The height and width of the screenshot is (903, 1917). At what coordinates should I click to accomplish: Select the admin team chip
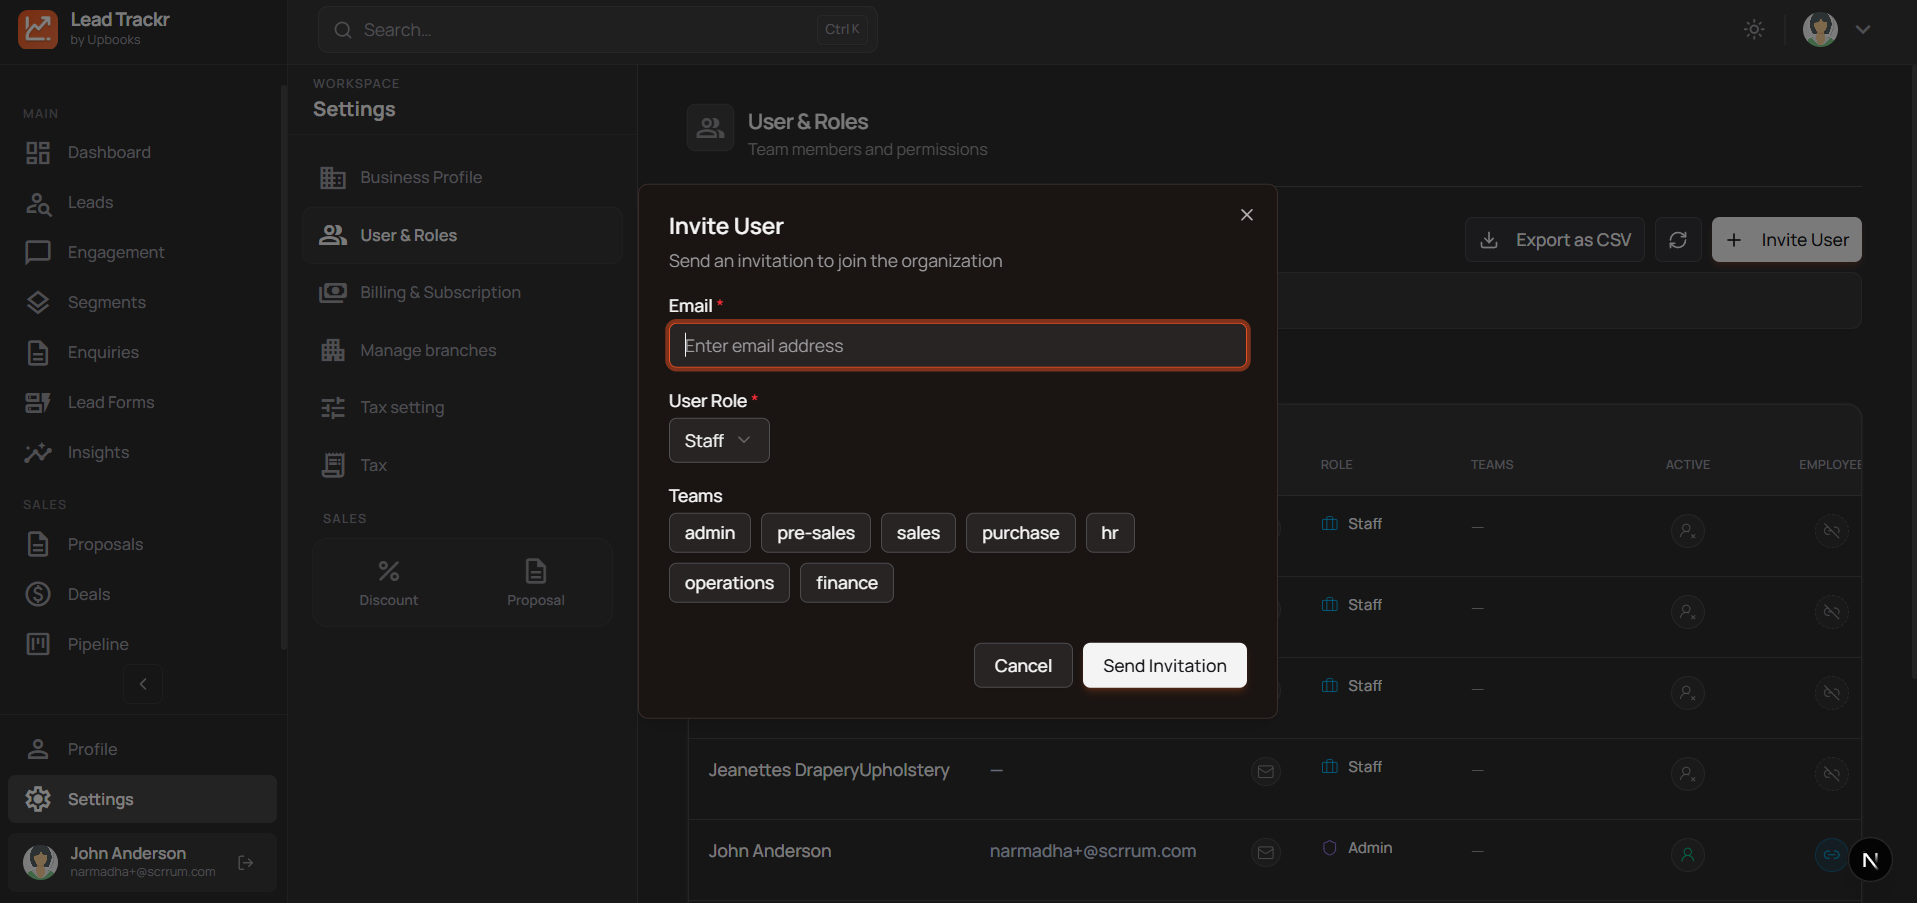click(709, 532)
